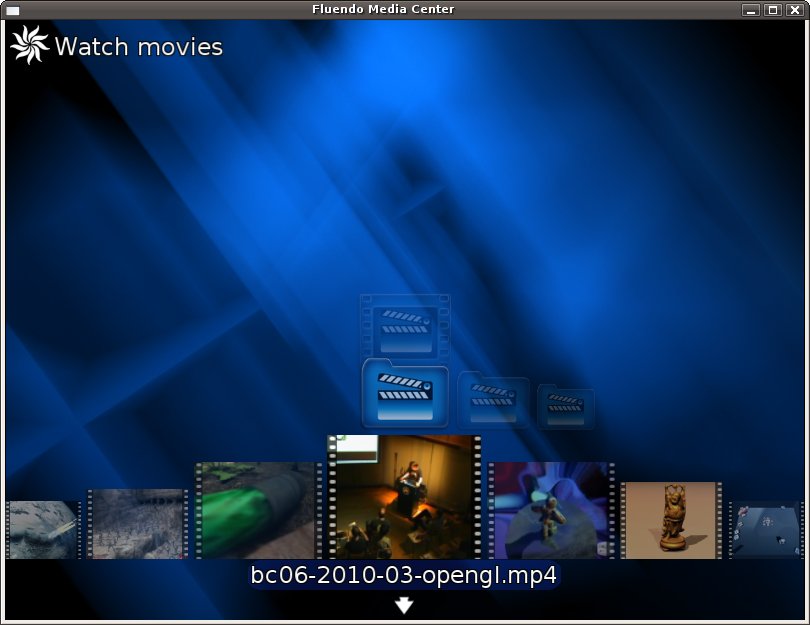The height and width of the screenshot is (625, 810).
Task: Select the film-strip clapperboard icon above folders
Action: point(405,326)
